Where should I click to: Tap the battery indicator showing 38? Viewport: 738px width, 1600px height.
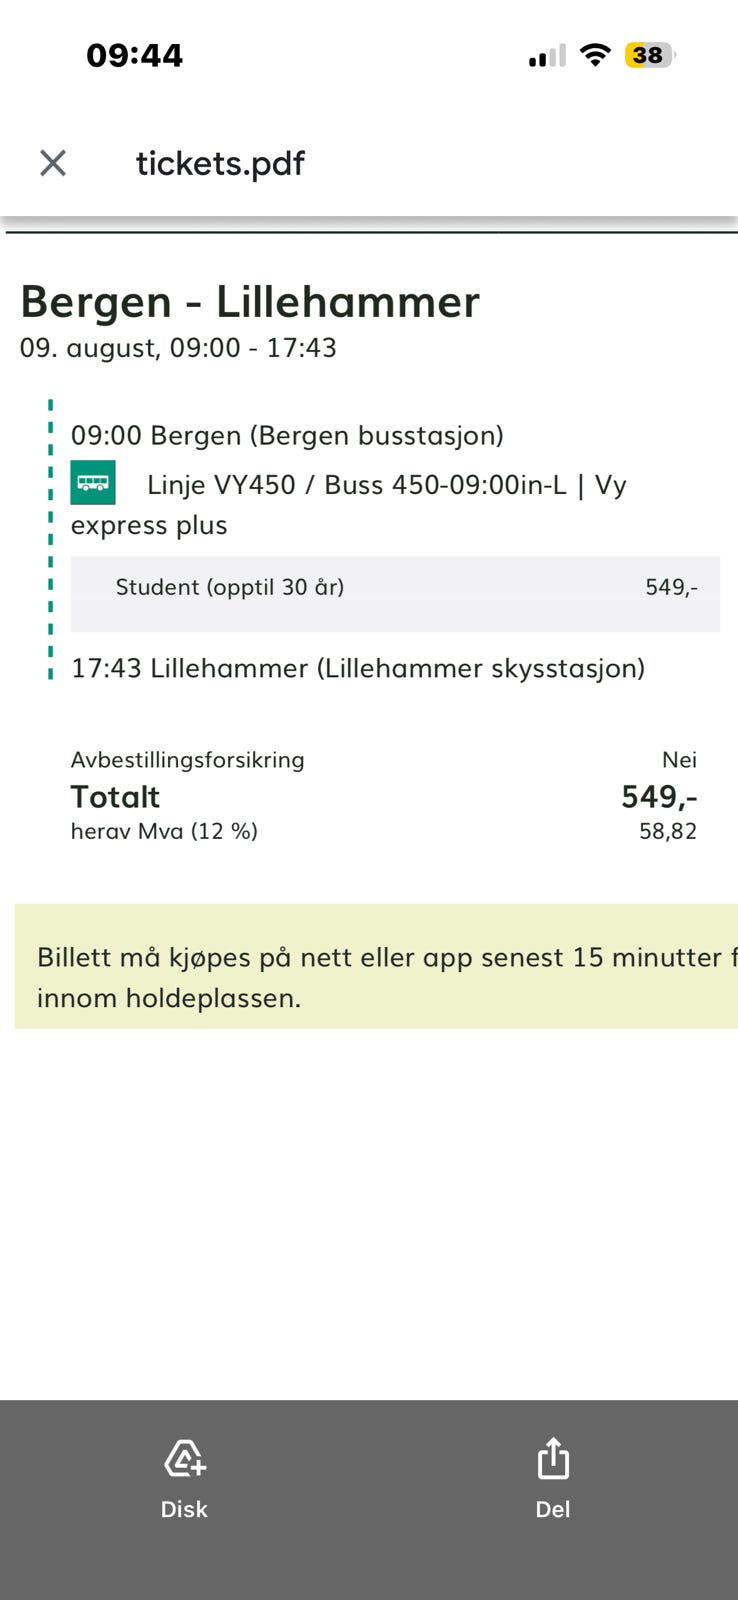click(x=650, y=55)
